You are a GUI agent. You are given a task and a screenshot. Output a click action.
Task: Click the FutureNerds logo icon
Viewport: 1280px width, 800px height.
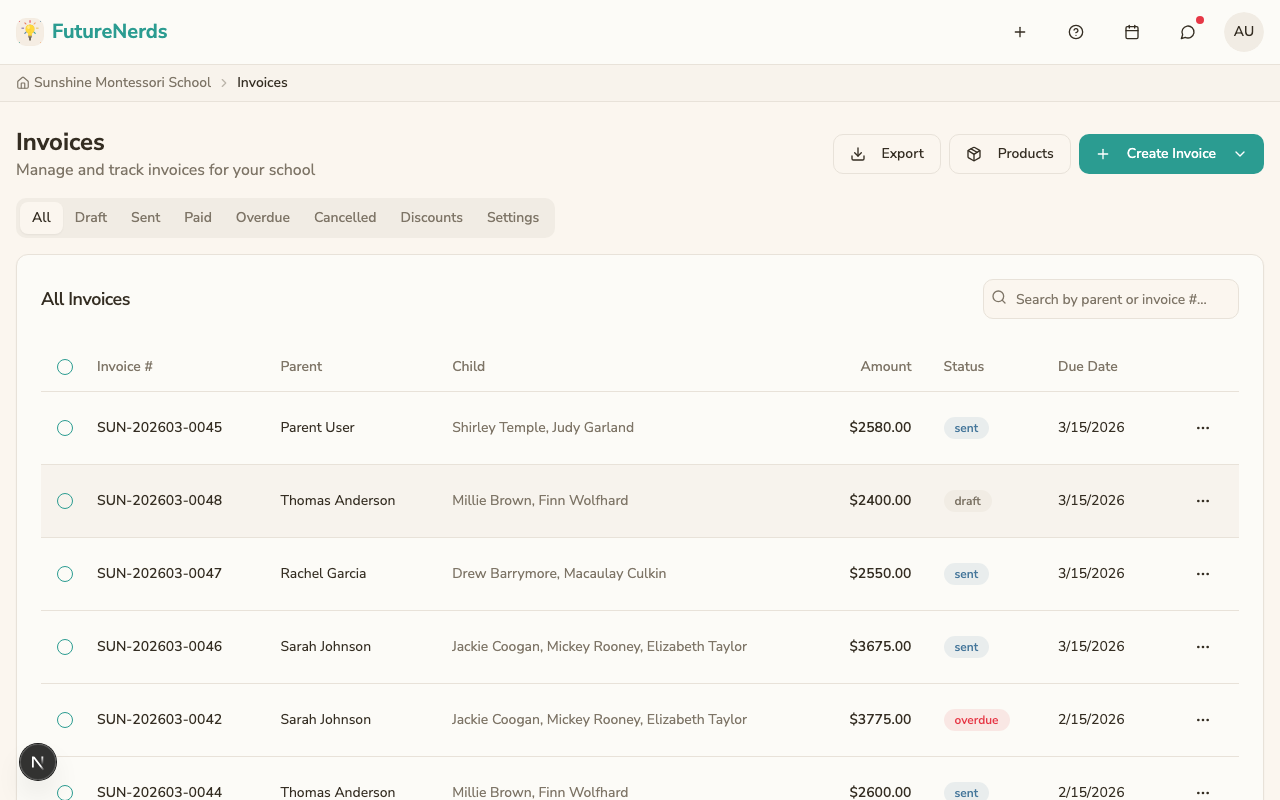pos(29,31)
